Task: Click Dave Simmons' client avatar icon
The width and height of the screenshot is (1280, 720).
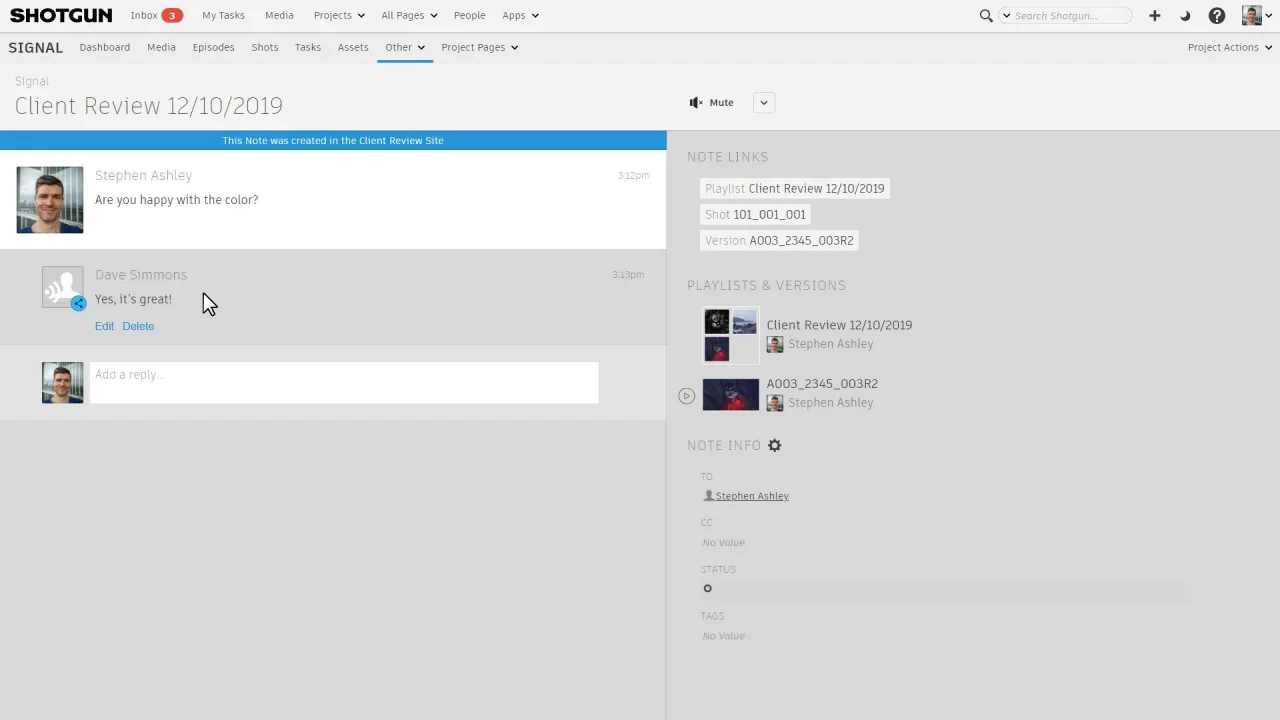Action: pyautogui.click(x=63, y=288)
